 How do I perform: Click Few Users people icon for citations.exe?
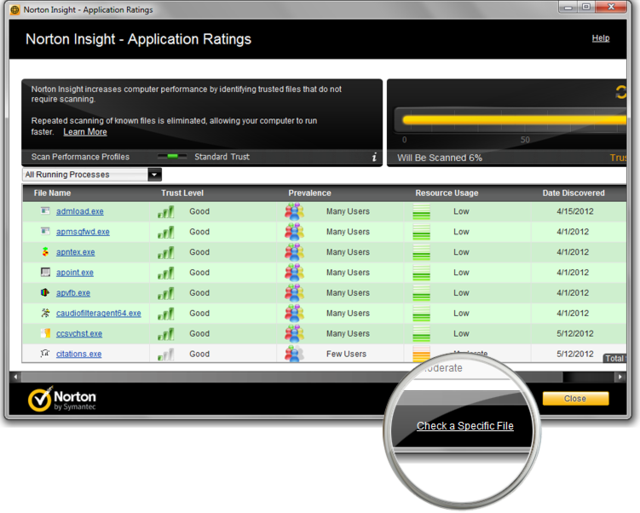pyautogui.click(x=294, y=353)
